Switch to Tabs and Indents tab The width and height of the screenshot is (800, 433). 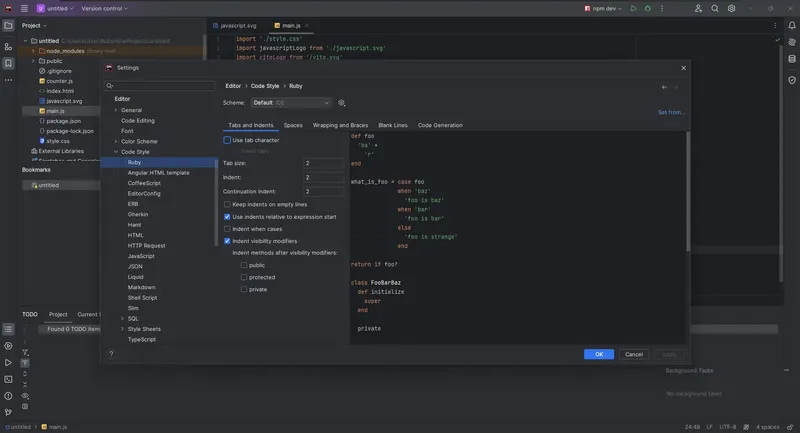tap(251, 125)
